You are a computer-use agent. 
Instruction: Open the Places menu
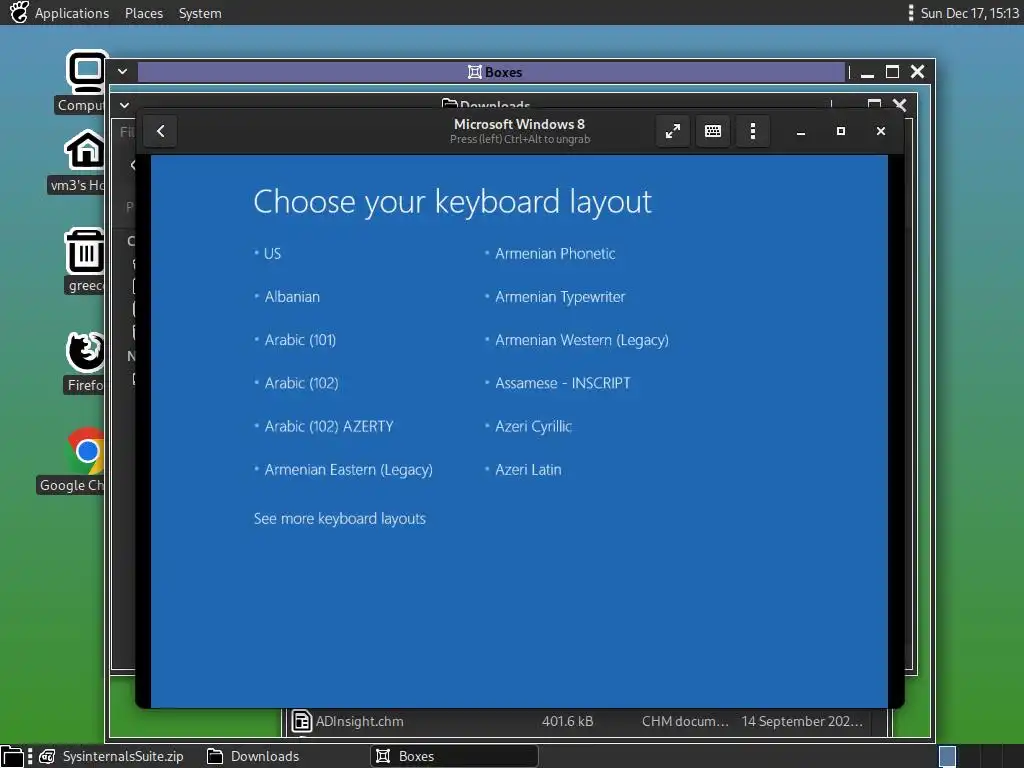click(144, 13)
